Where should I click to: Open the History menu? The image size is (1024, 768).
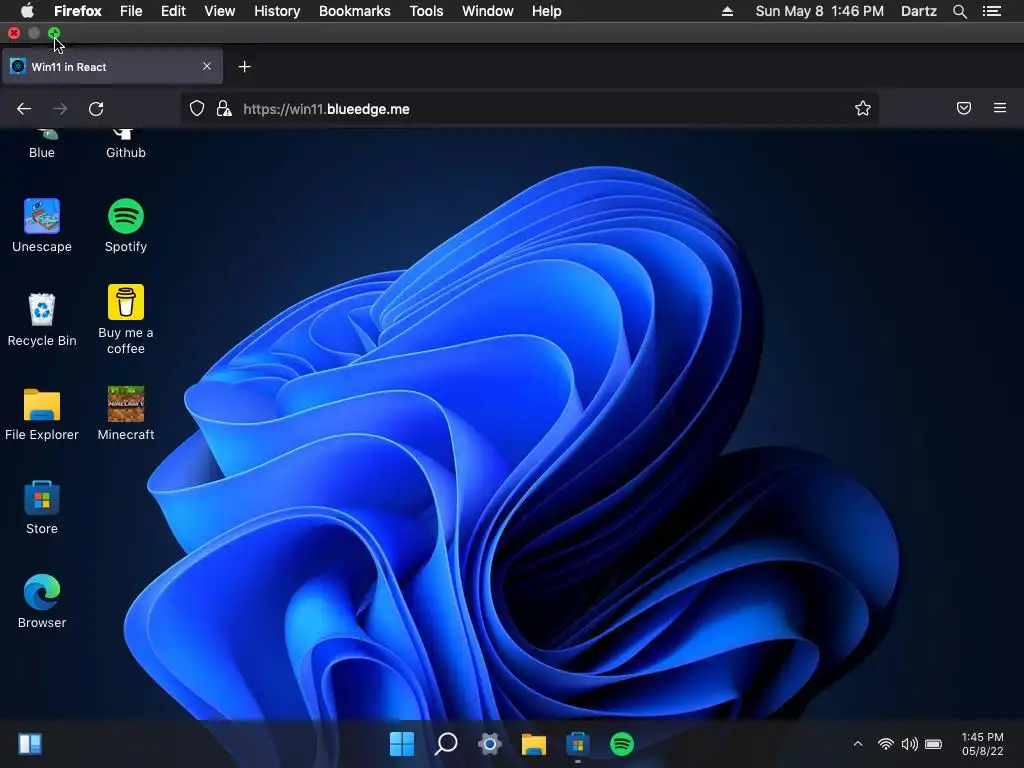pyautogui.click(x=277, y=11)
